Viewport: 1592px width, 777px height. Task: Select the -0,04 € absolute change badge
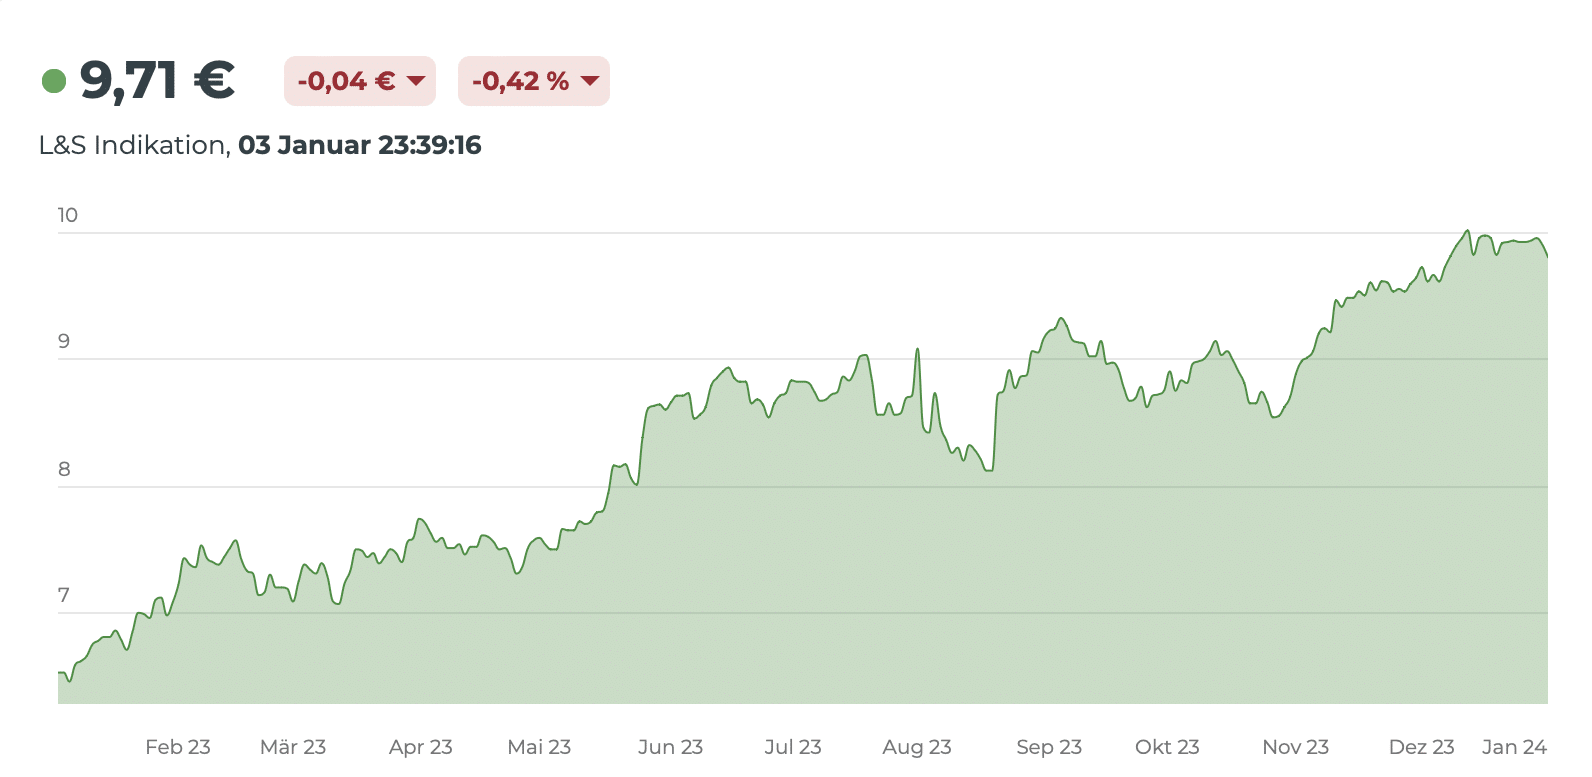pos(359,81)
